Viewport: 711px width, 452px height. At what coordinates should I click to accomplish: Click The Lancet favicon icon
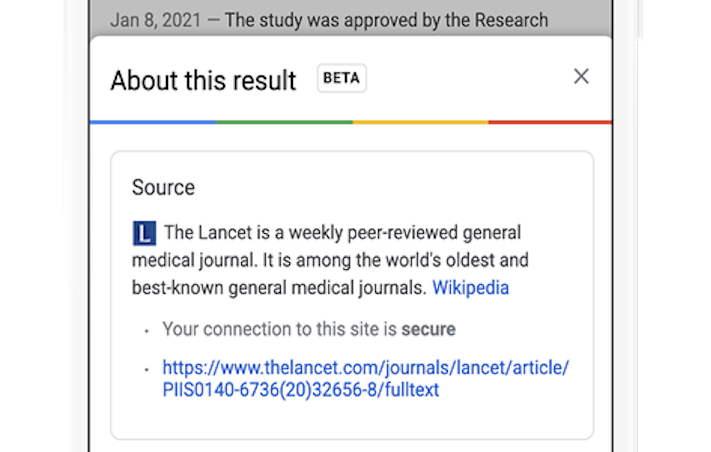click(144, 233)
